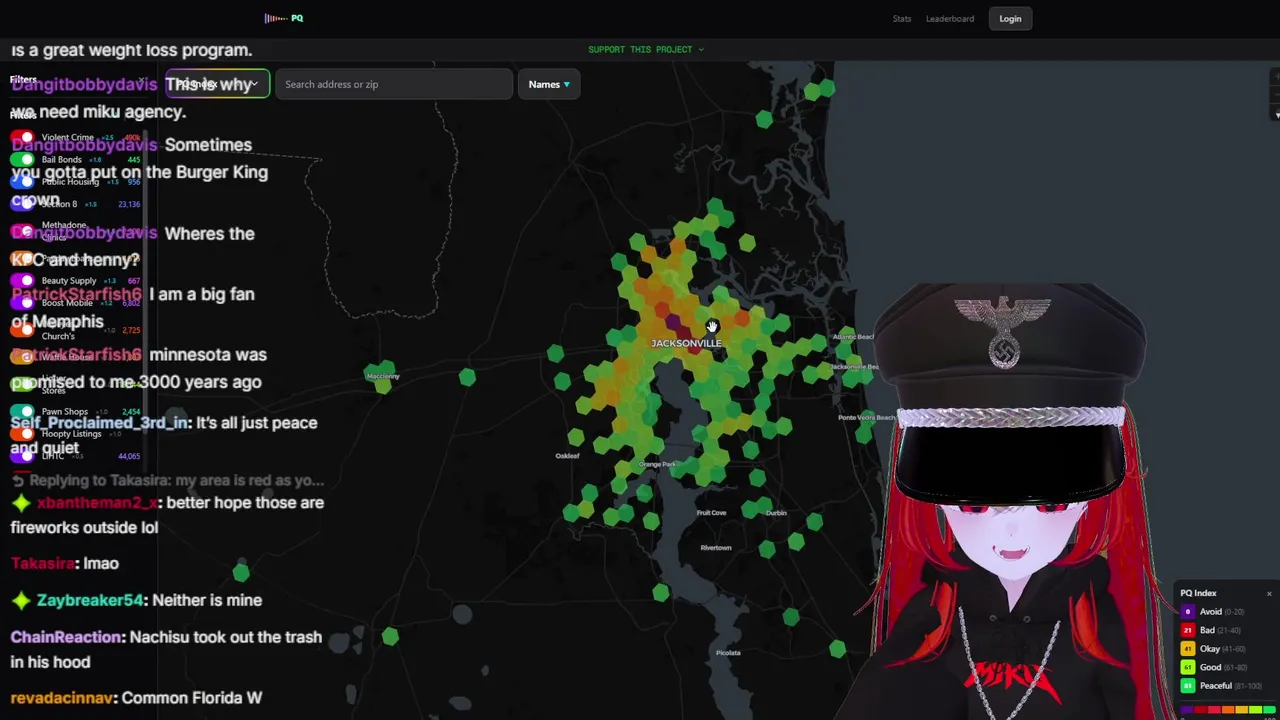Toggle the Section 8 filter
Image resolution: width=1280 pixels, height=720 pixels.
(x=22, y=204)
